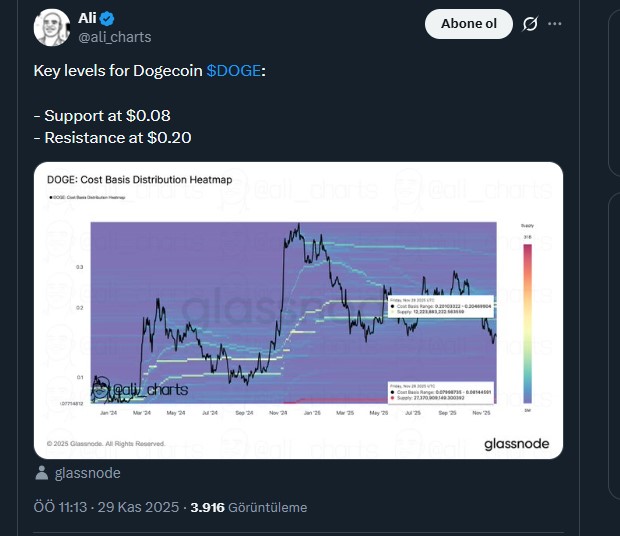
Task: Click the Supply color scale bar in chart
Action: pyautogui.click(x=528, y=320)
